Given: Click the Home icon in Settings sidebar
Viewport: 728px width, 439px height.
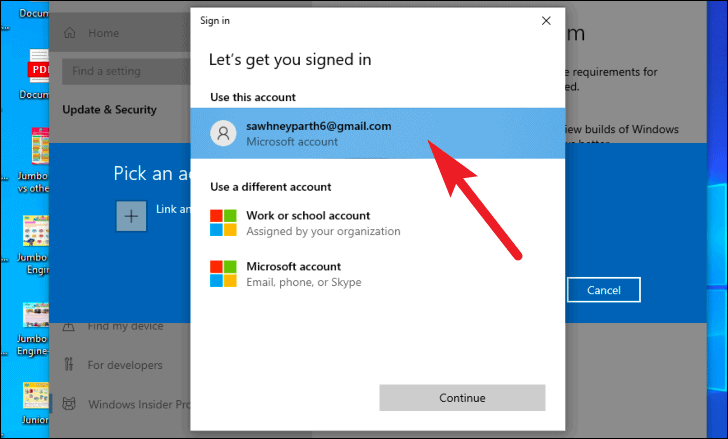Looking at the screenshot, I should 70,33.
